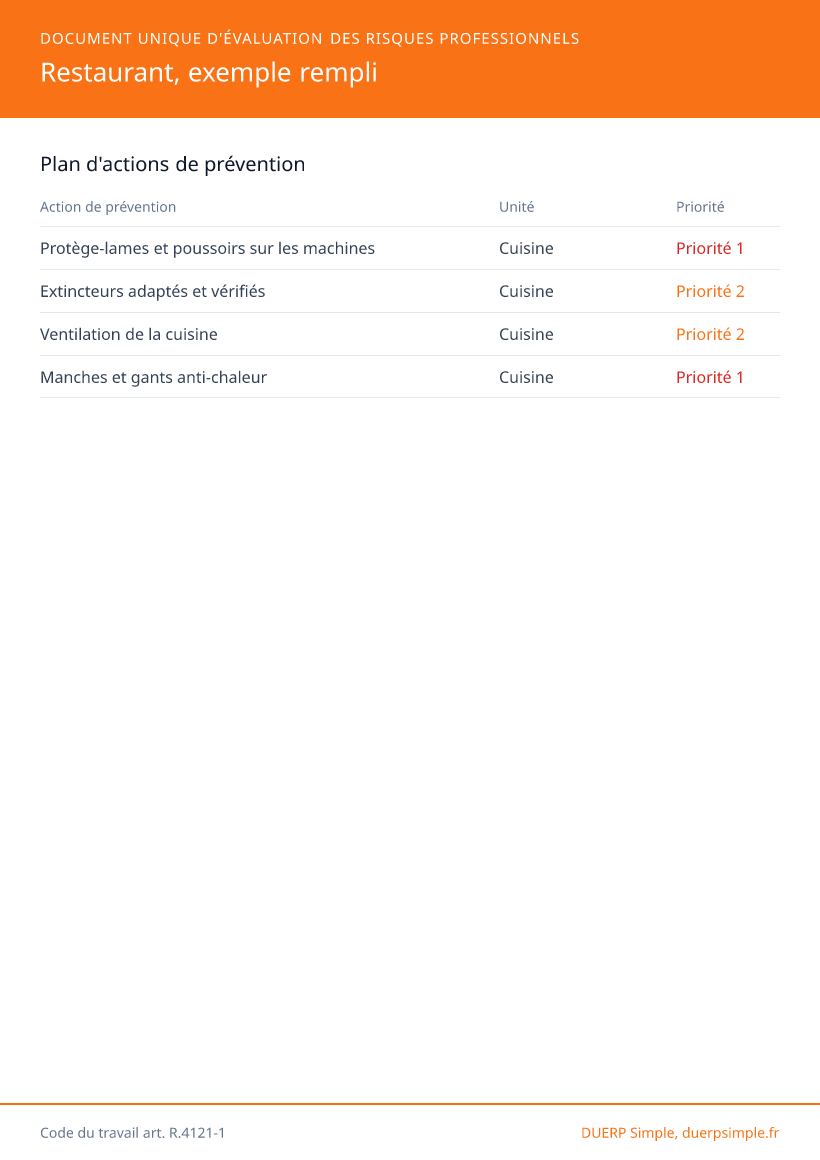Select 'Protège-lames et poussoirs sur les machines' row
The height and width of the screenshot is (1160, 820).
[x=410, y=249]
